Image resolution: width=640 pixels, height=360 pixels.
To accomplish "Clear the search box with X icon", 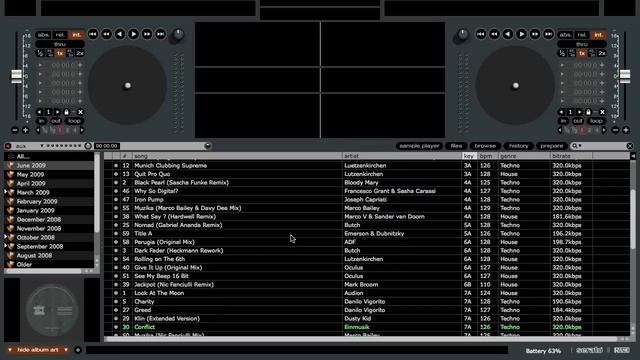I will [x=630, y=146].
